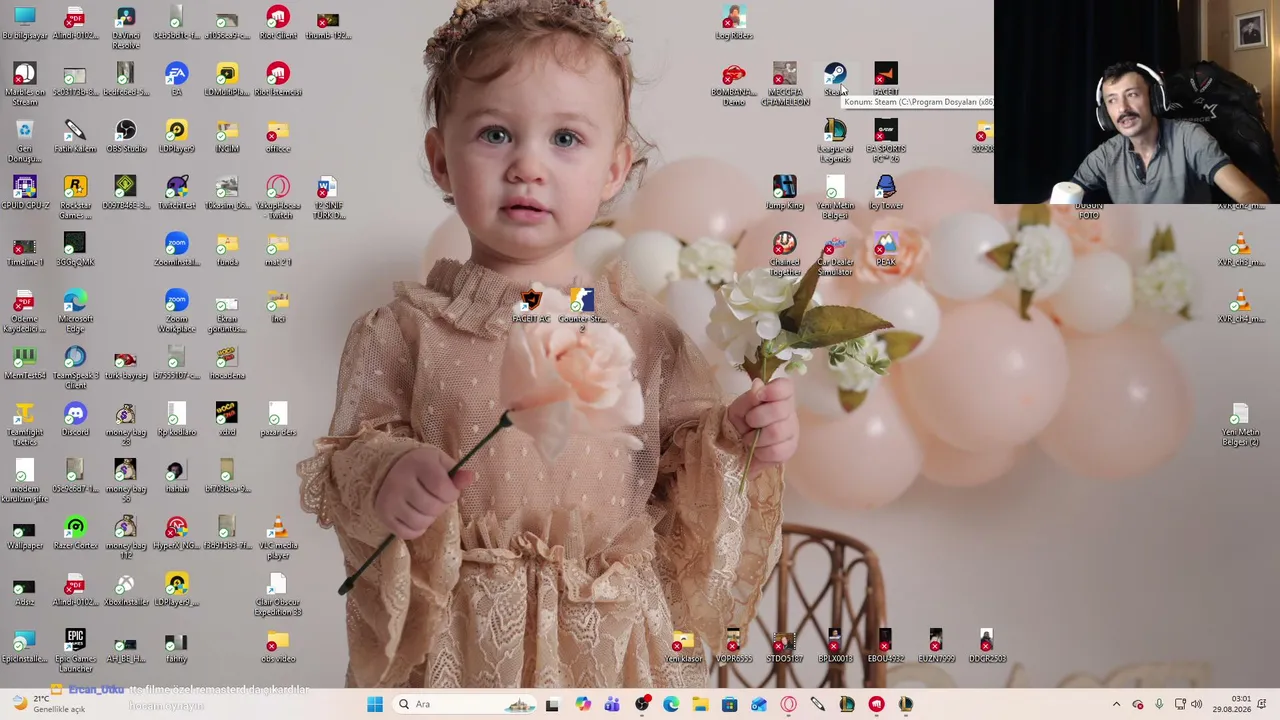Open the speaker volume tray icon

pyautogui.click(x=1196, y=704)
